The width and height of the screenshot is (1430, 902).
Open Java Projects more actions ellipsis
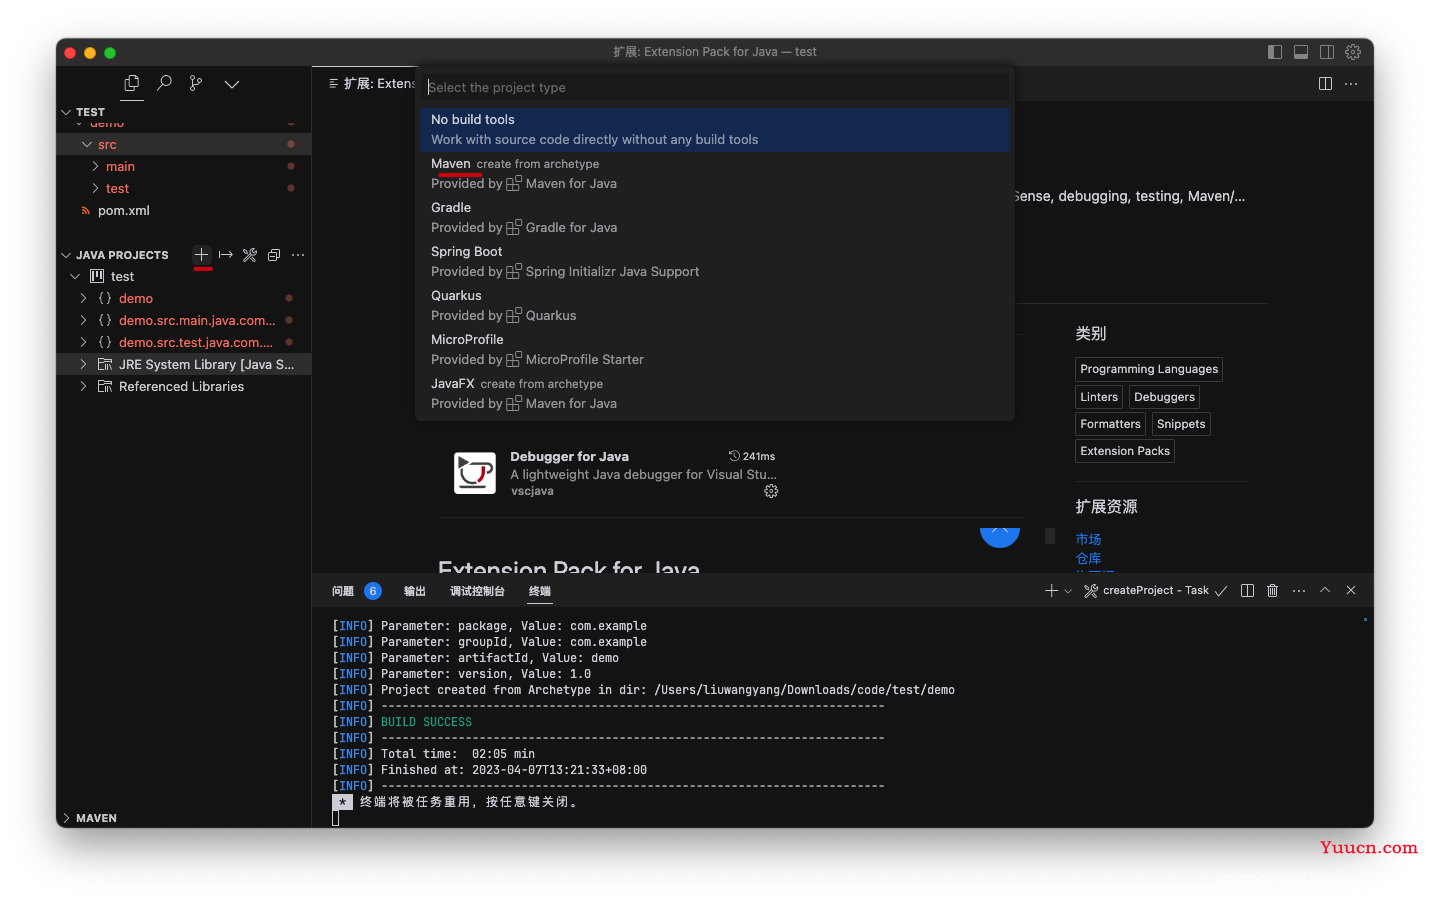click(x=298, y=255)
